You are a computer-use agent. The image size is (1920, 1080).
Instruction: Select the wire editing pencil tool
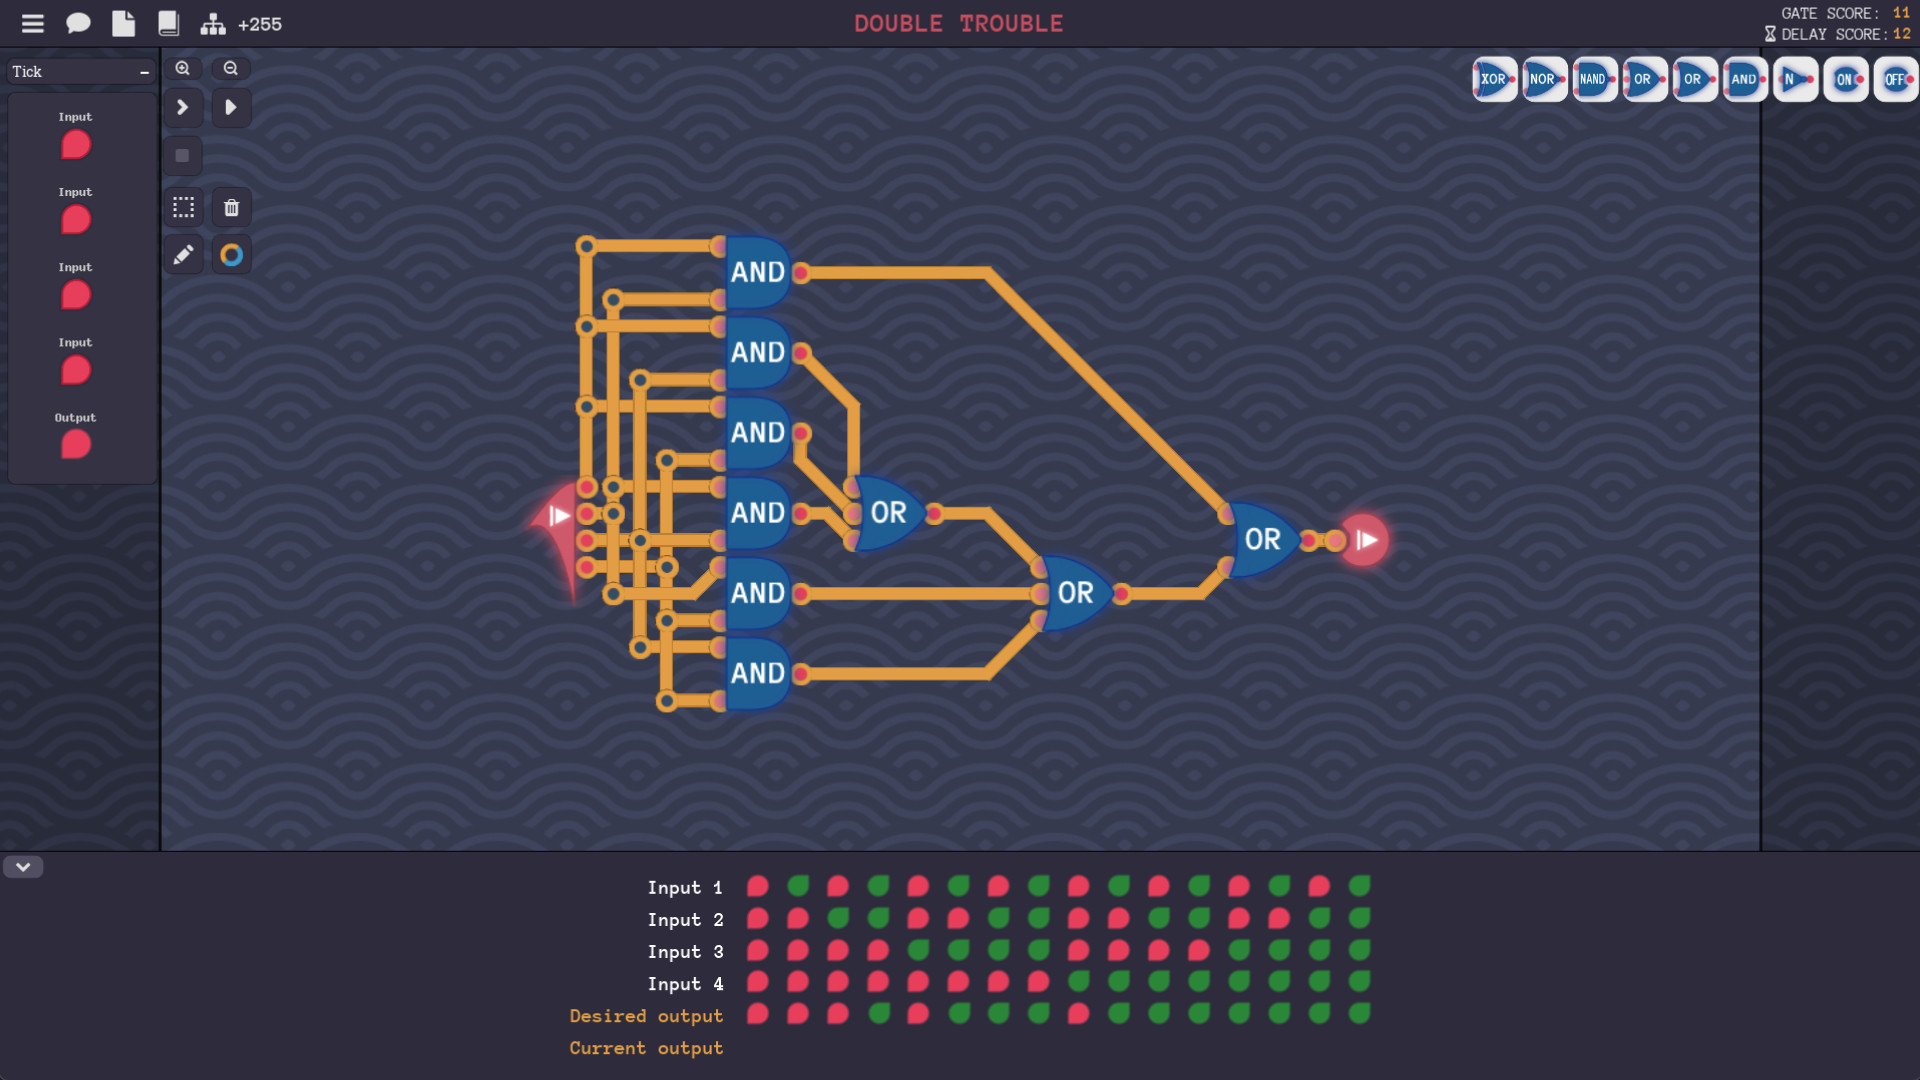tap(183, 254)
